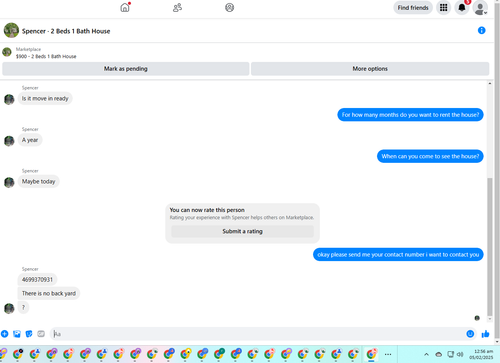Open the Friends icon in top navigation

[x=177, y=7]
